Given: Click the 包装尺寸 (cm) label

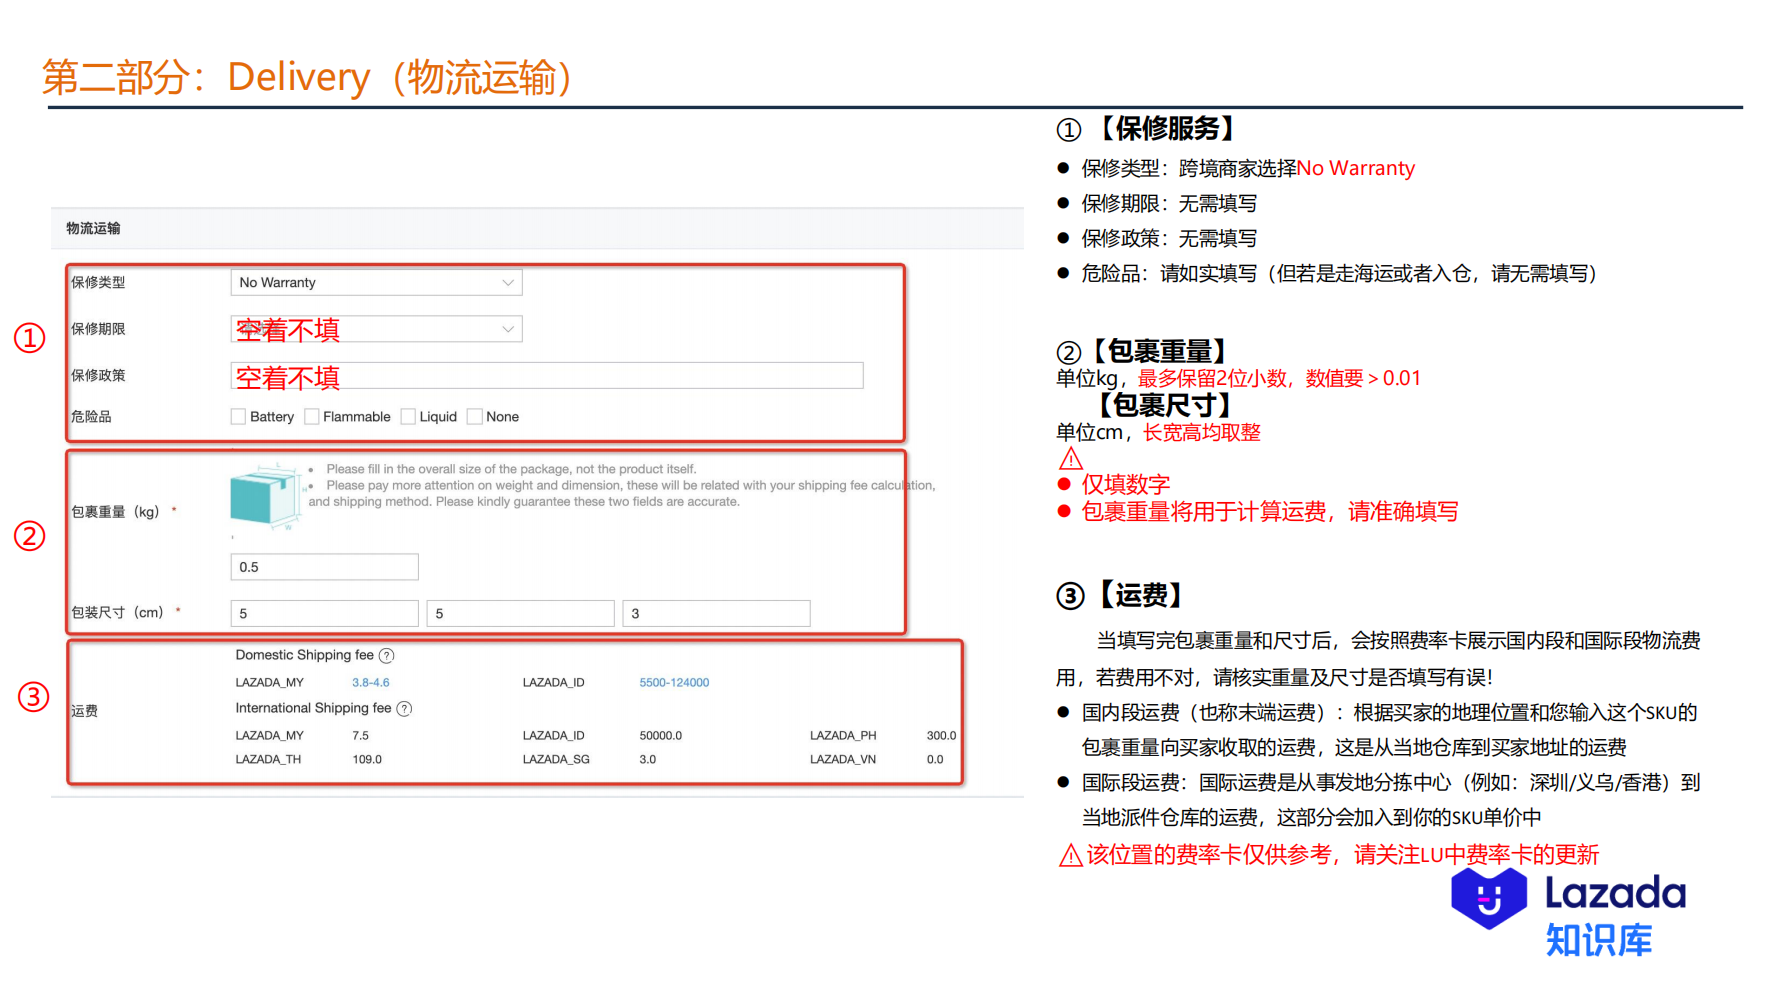Looking at the screenshot, I should point(118,613).
